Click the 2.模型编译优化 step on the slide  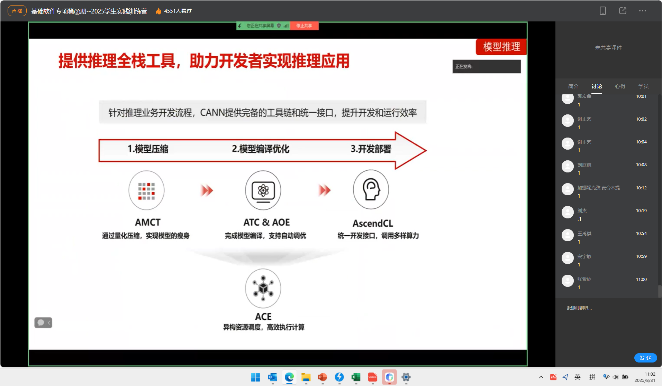[x=260, y=149]
